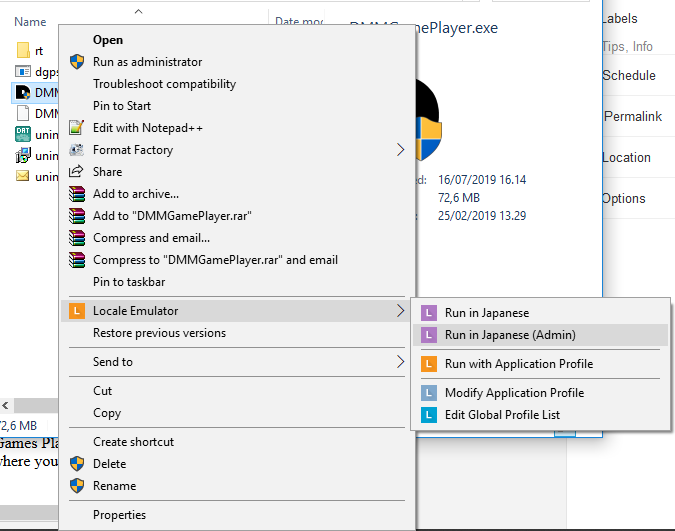Screen dimensions: 675x531
Task: Click the Share icon in the context menu
Action: pos(77,172)
